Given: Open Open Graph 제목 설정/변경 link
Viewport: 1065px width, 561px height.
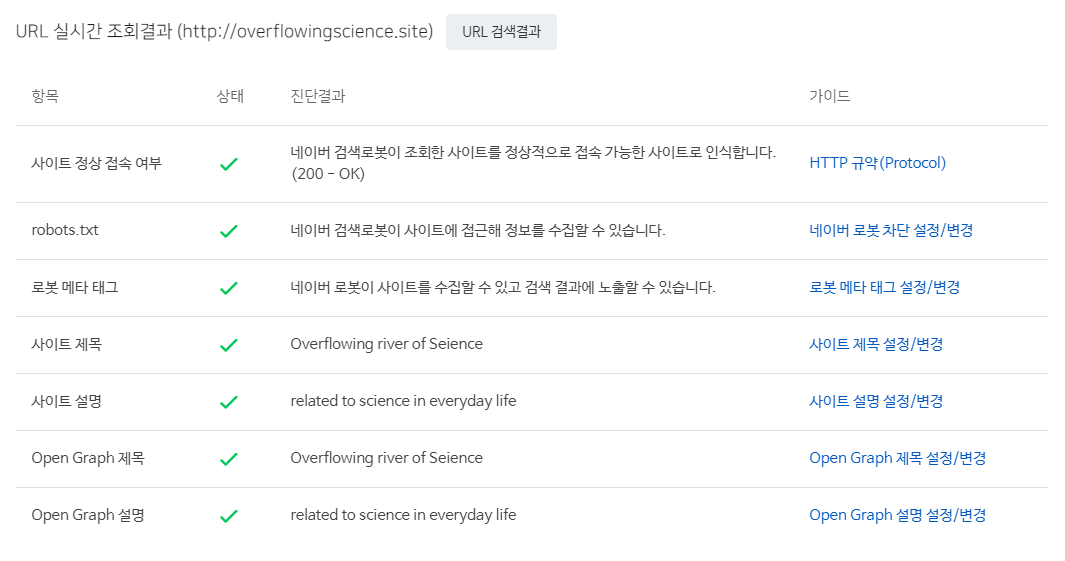Looking at the screenshot, I should [x=897, y=458].
